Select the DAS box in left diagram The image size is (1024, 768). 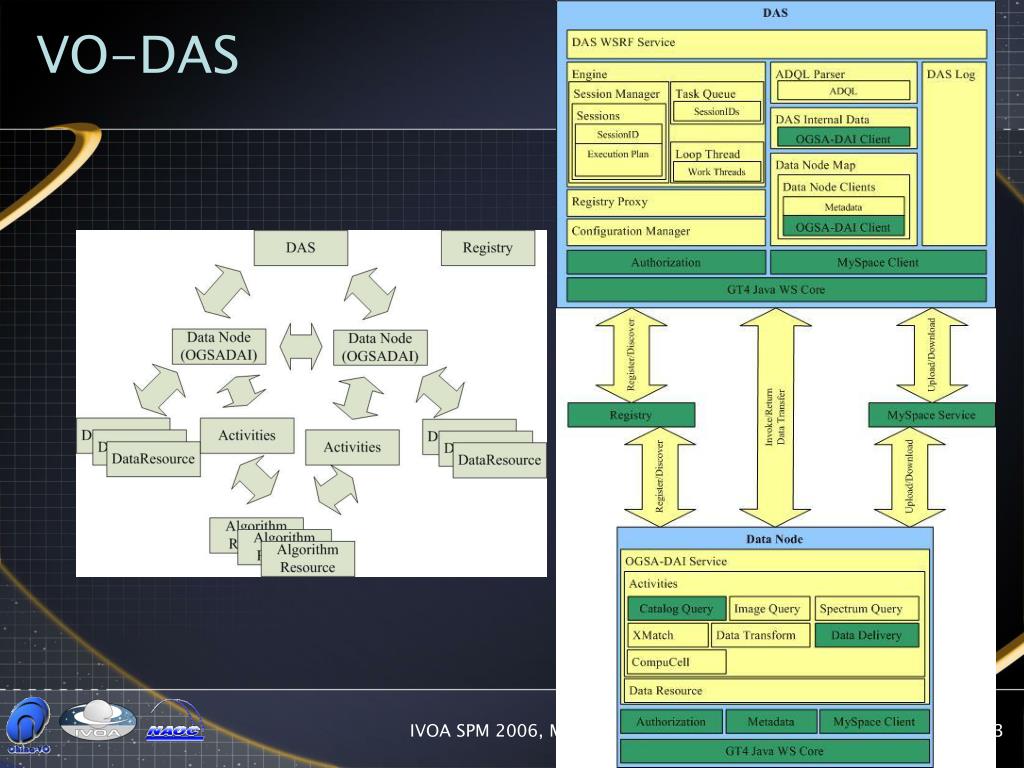pos(300,248)
